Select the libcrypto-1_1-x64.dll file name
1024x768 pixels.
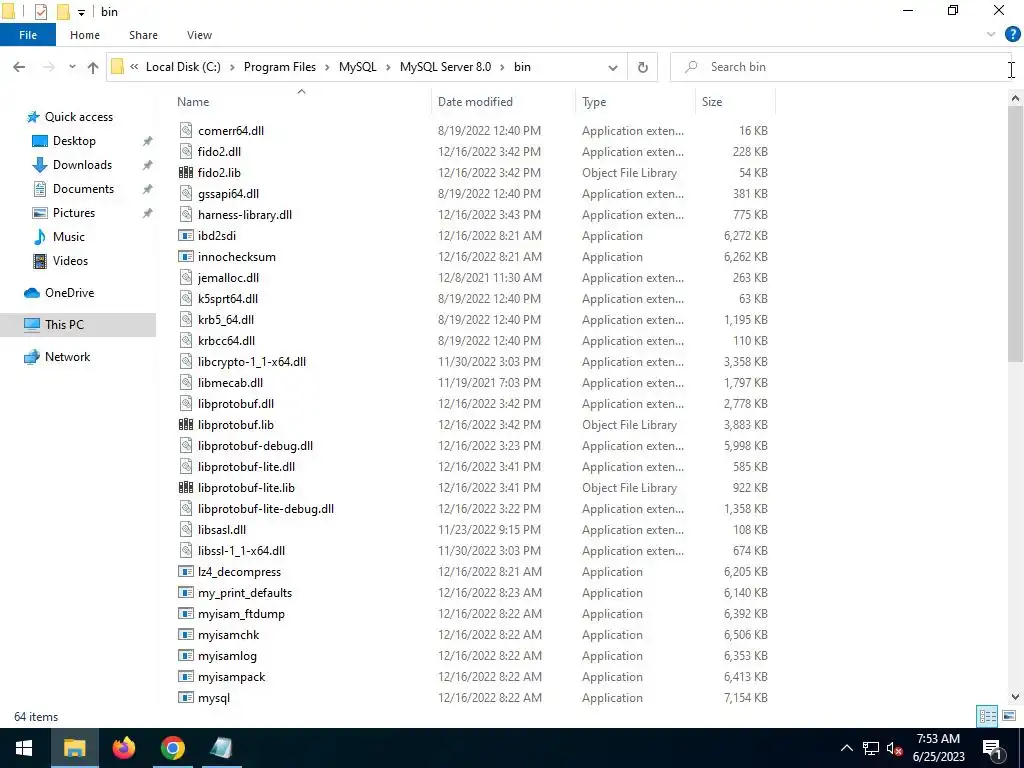coord(251,362)
